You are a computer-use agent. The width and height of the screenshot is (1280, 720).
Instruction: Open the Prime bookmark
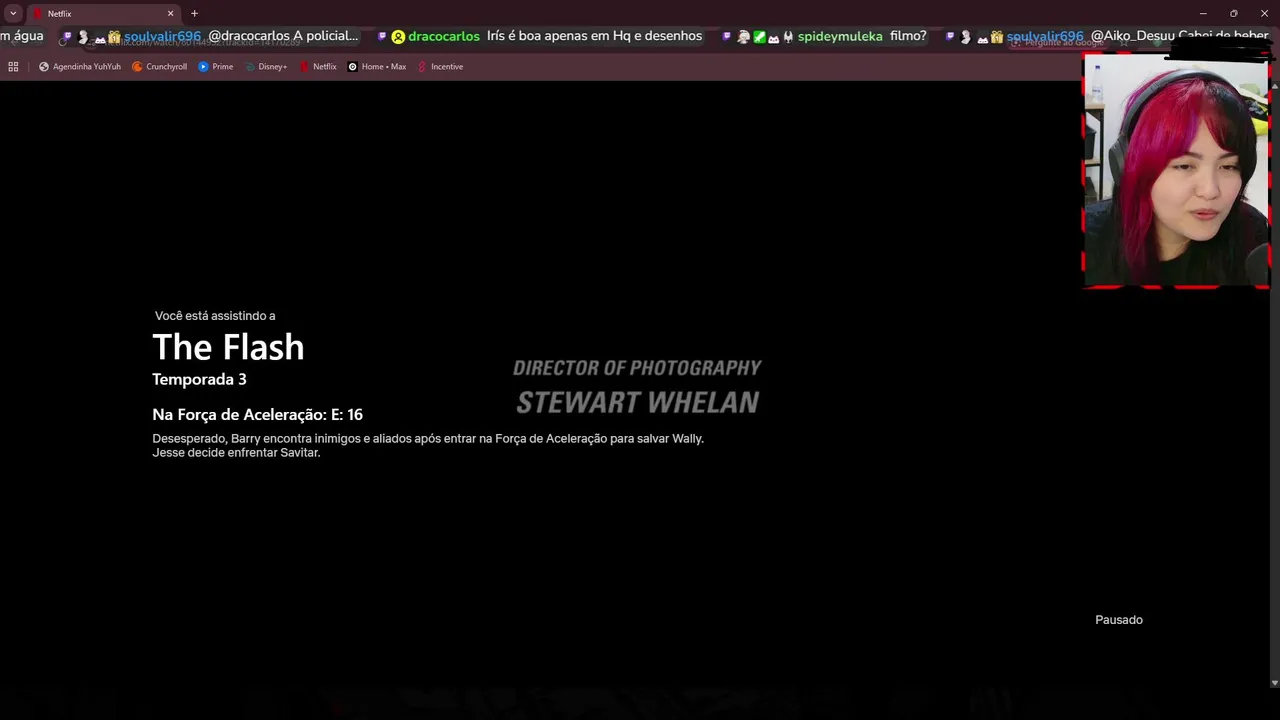(216, 67)
